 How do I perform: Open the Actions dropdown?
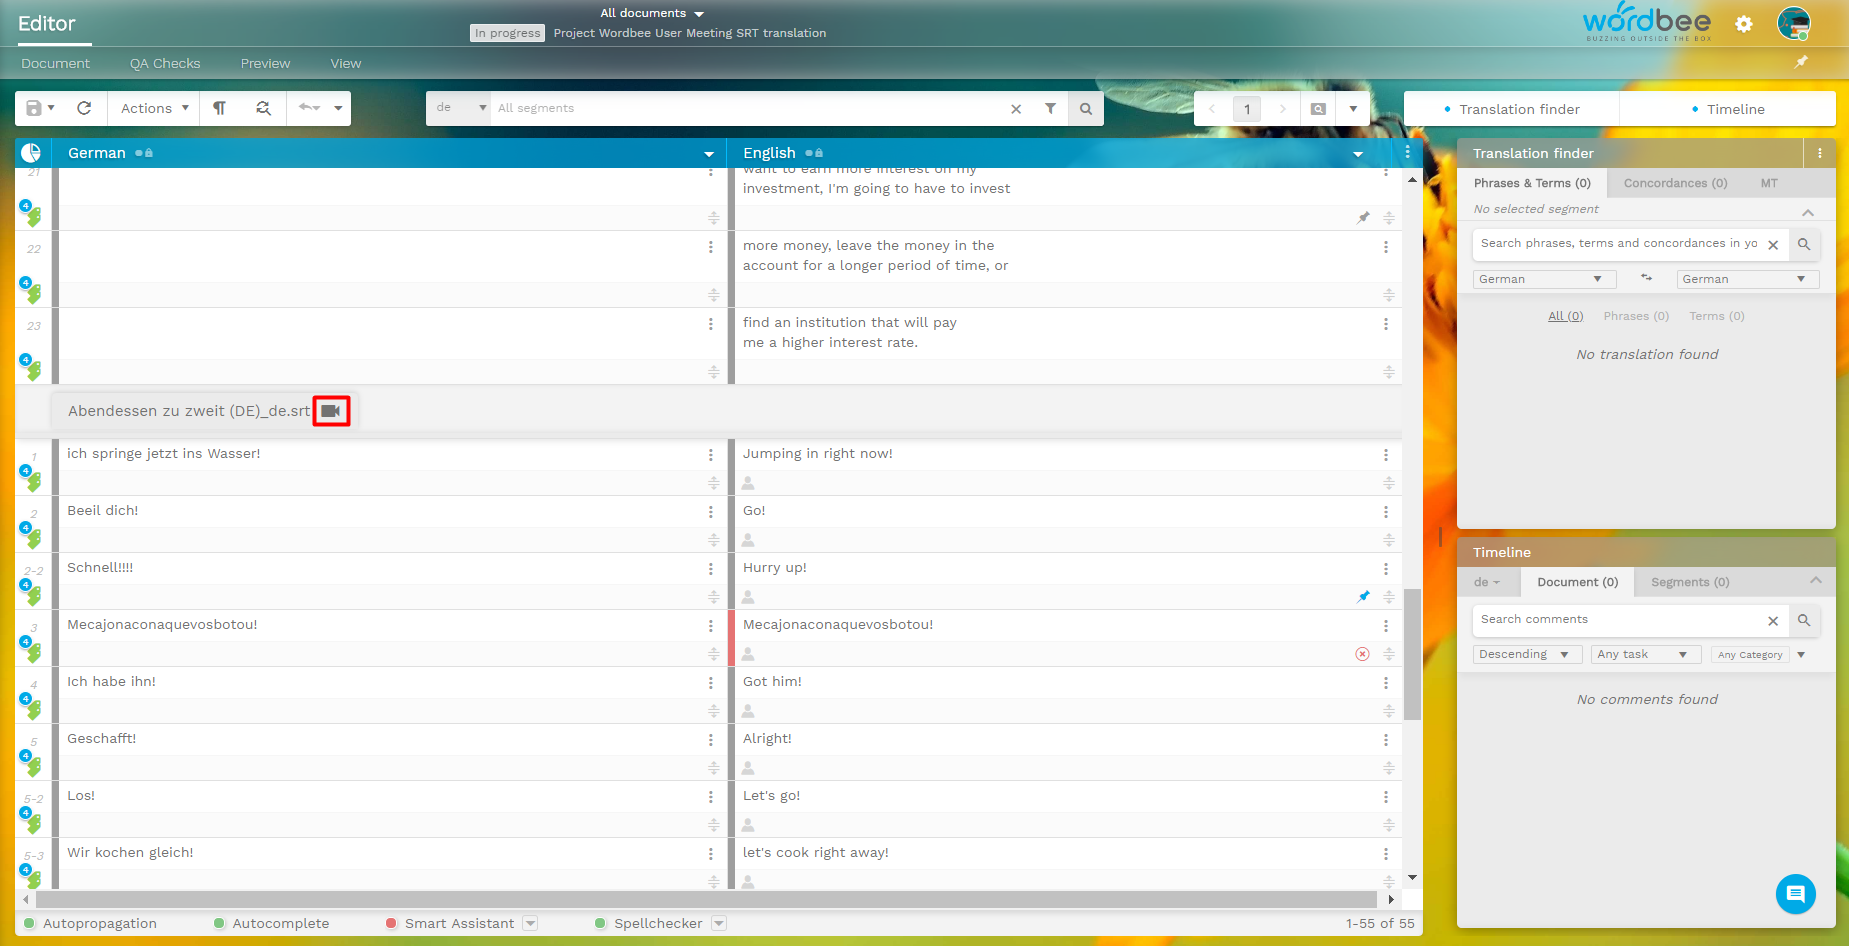click(x=154, y=108)
